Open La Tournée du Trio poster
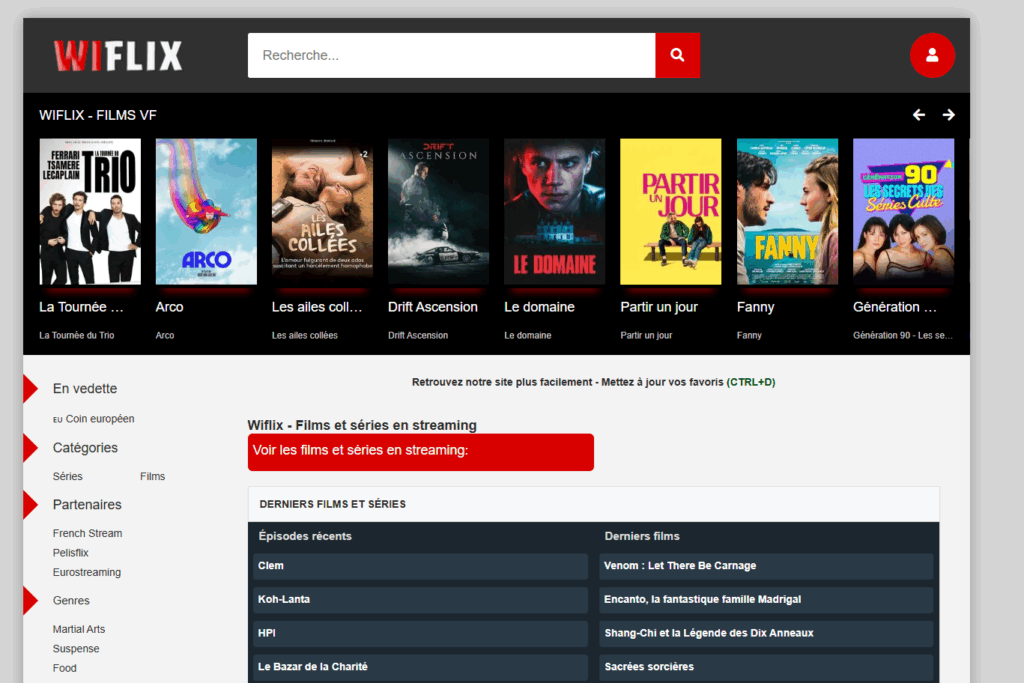Viewport: 1024px width, 683px height. tap(90, 212)
